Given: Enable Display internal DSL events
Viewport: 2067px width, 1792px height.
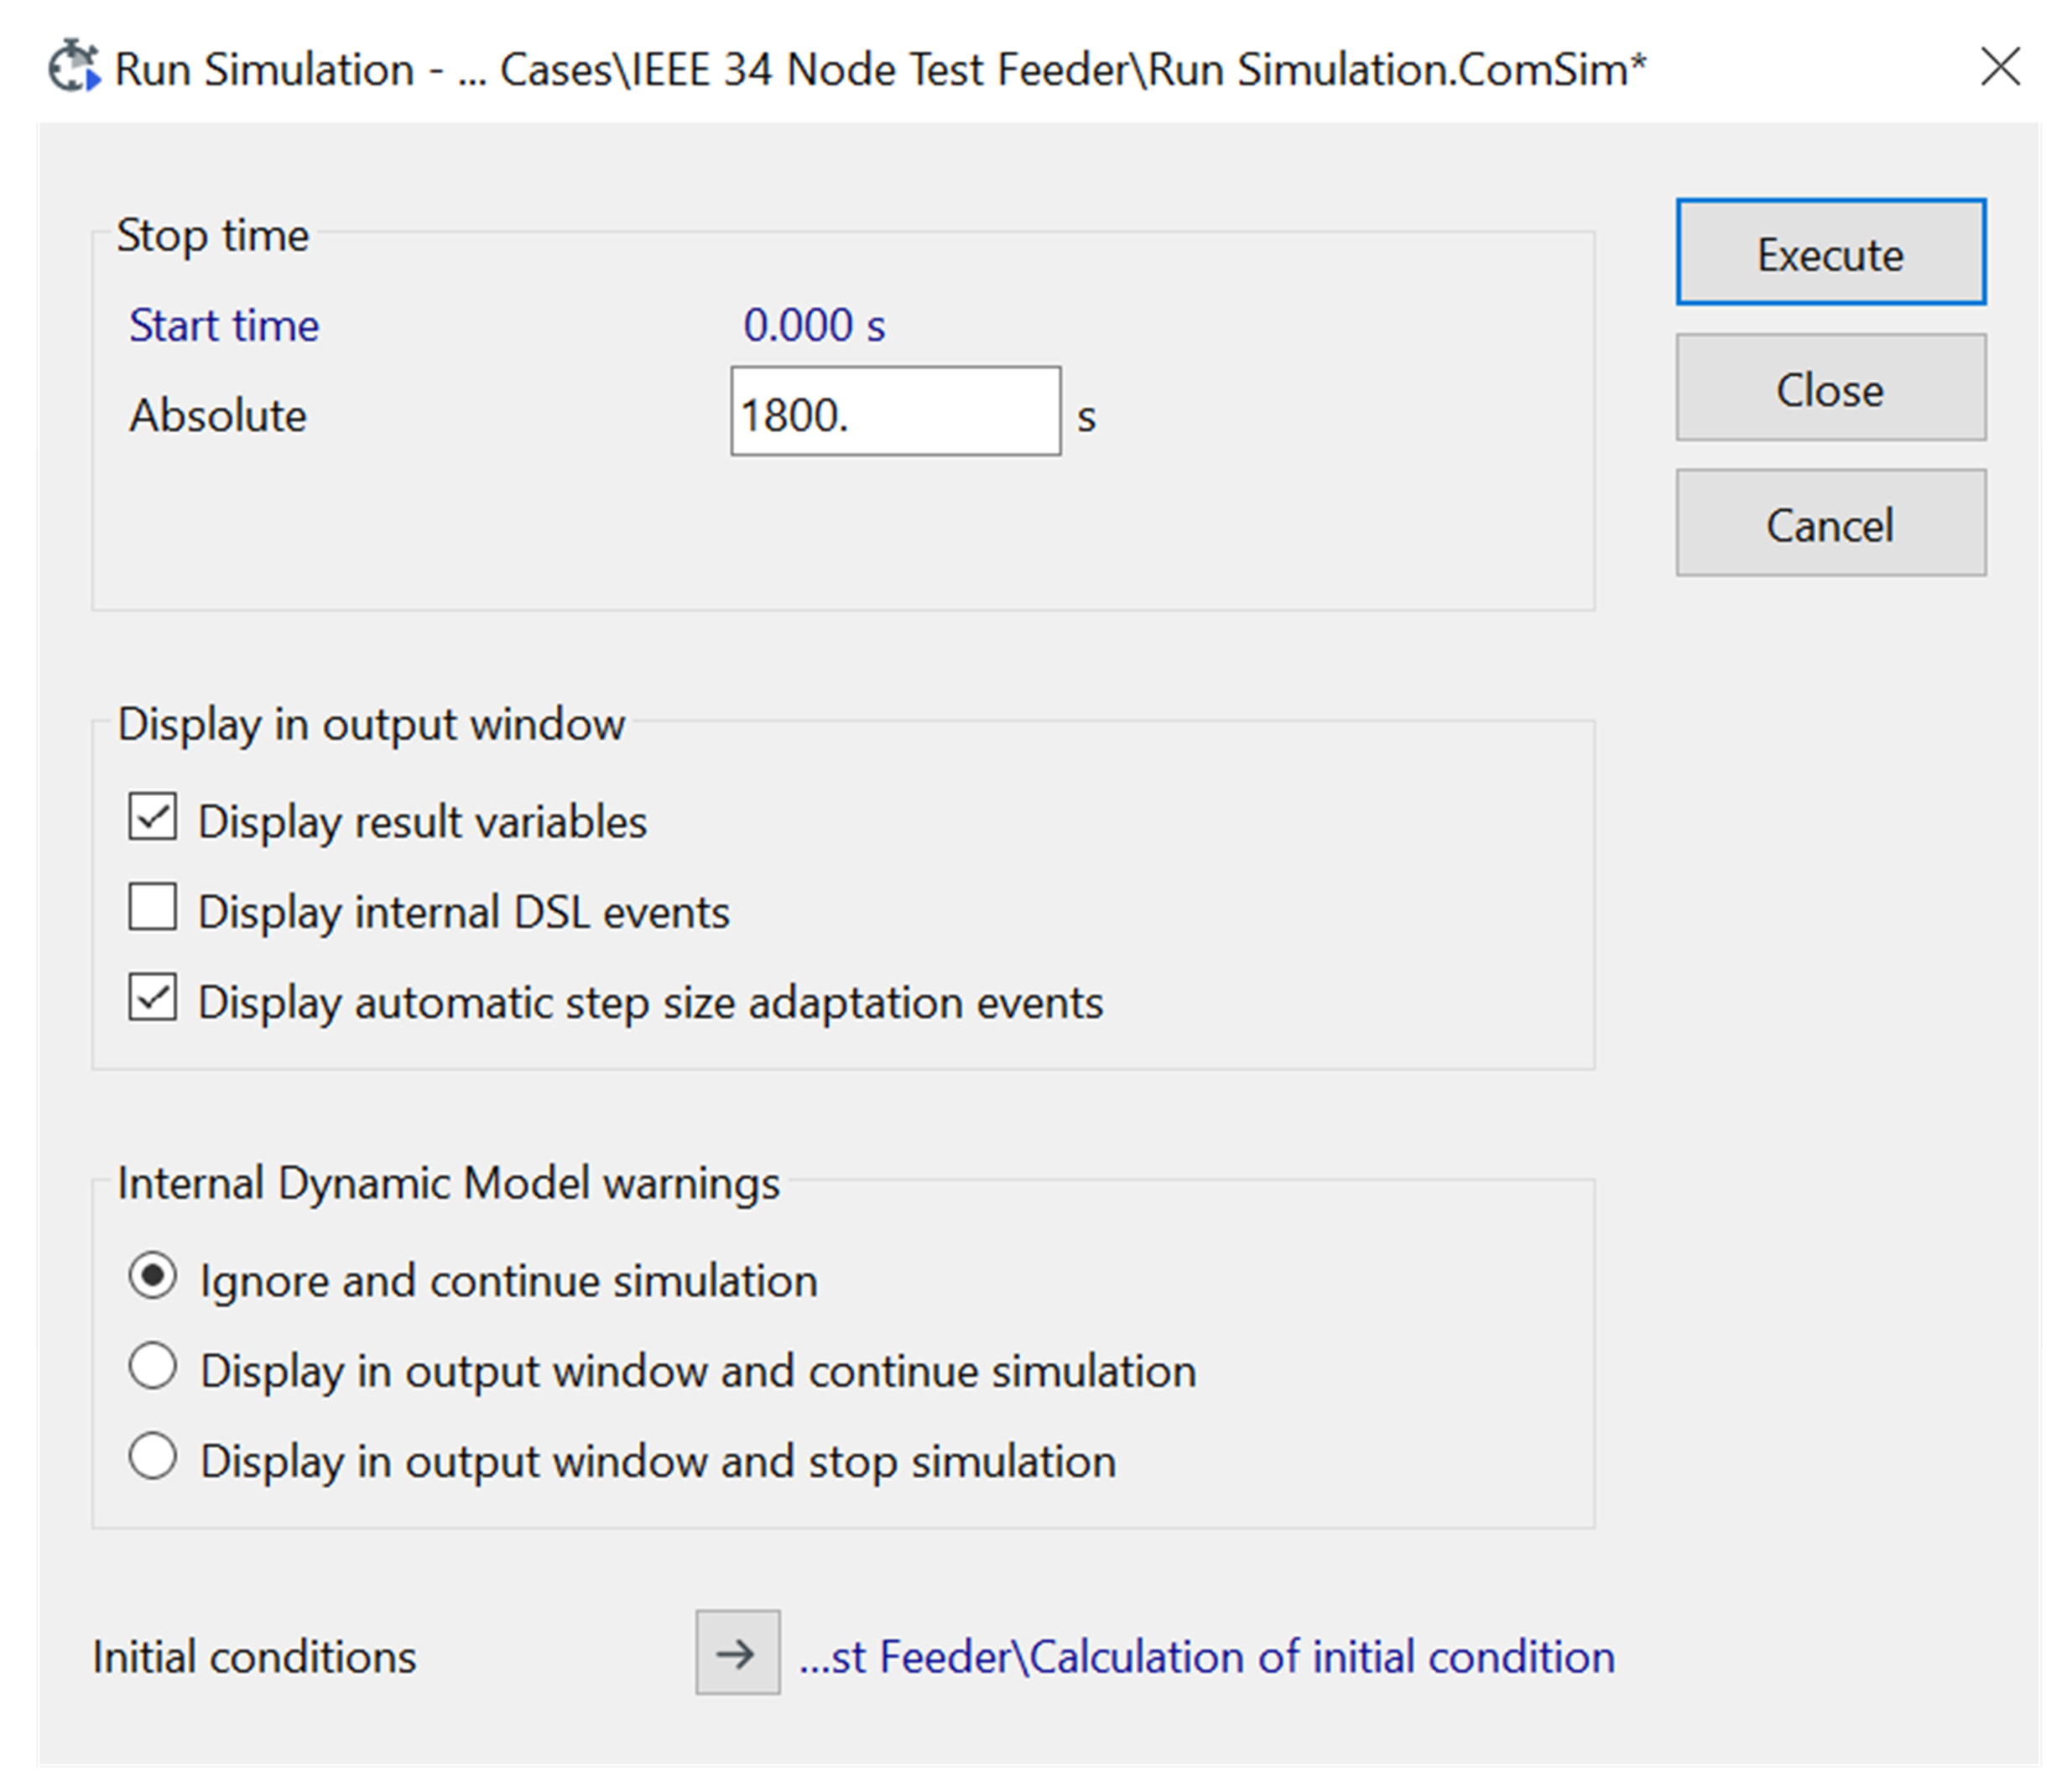Looking at the screenshot, I should click(153, 908).
